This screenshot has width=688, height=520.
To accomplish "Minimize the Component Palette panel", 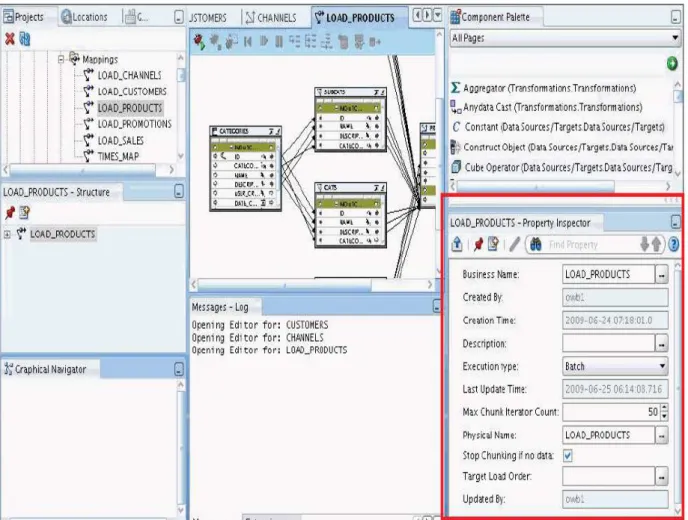I will click(x=675, y=17).
